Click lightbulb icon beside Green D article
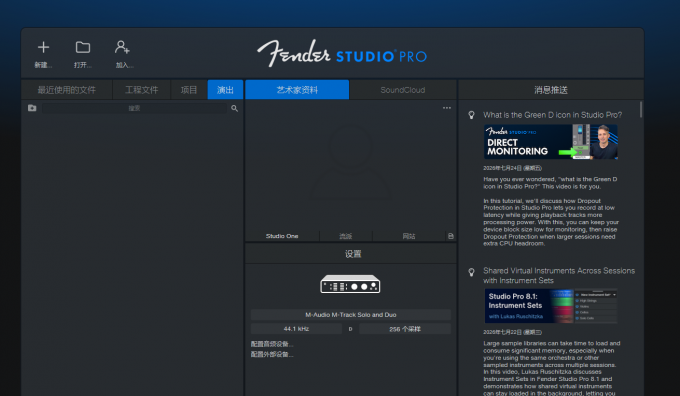 pyautogui.click(x=471, y=115)
